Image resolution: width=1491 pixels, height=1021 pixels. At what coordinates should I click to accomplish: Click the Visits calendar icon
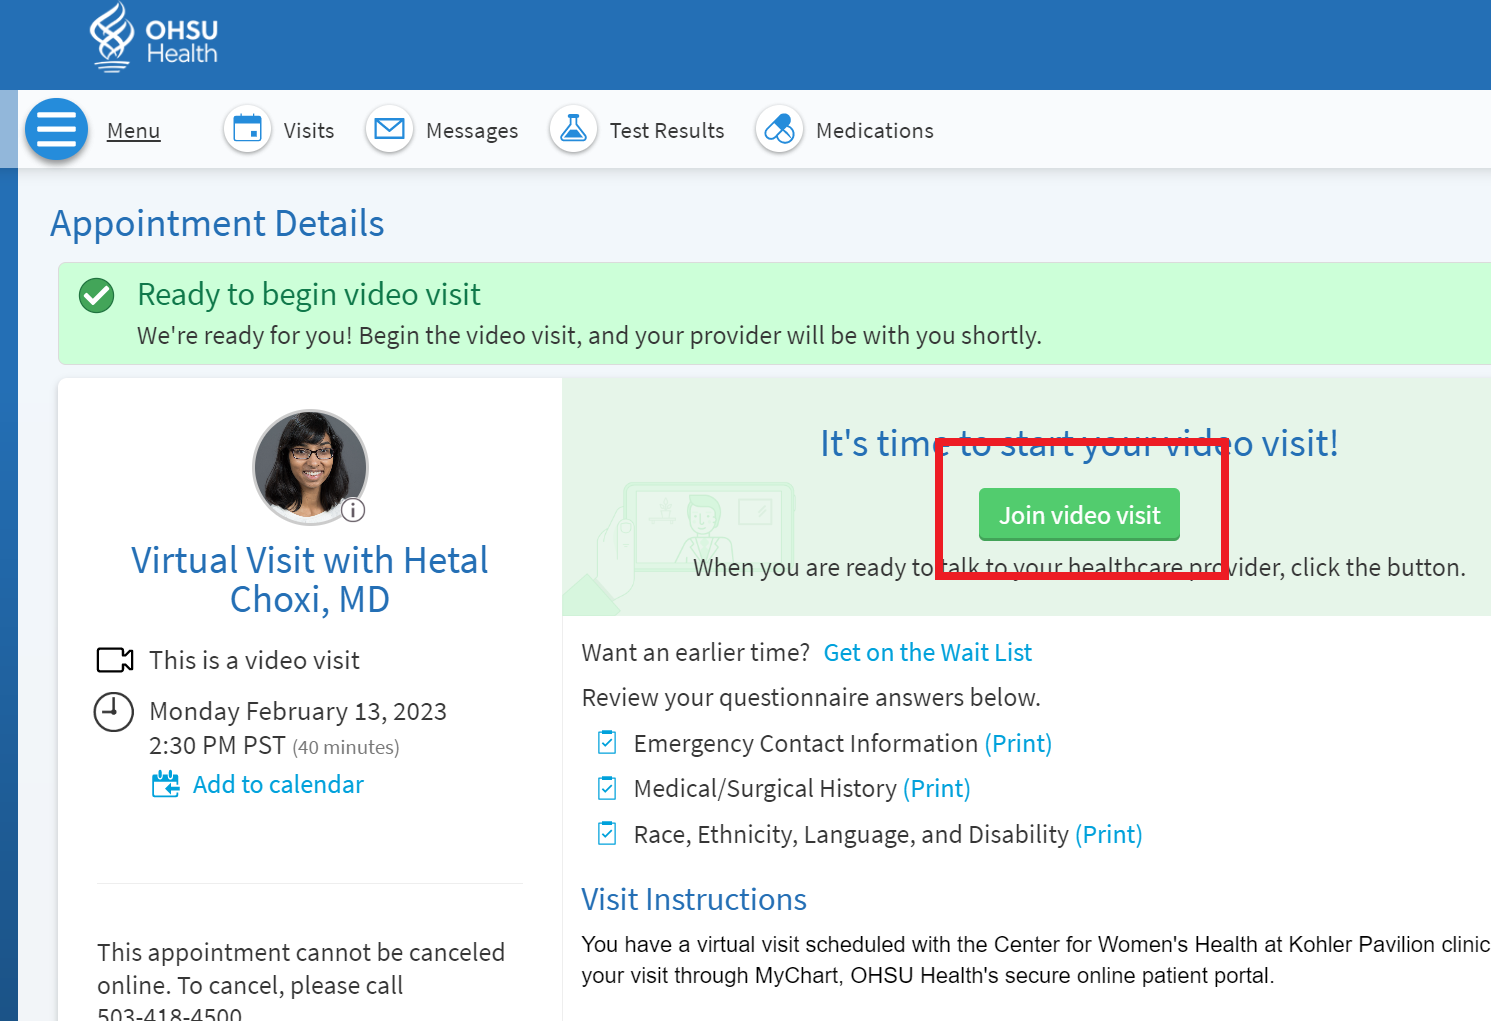point(247,130)
